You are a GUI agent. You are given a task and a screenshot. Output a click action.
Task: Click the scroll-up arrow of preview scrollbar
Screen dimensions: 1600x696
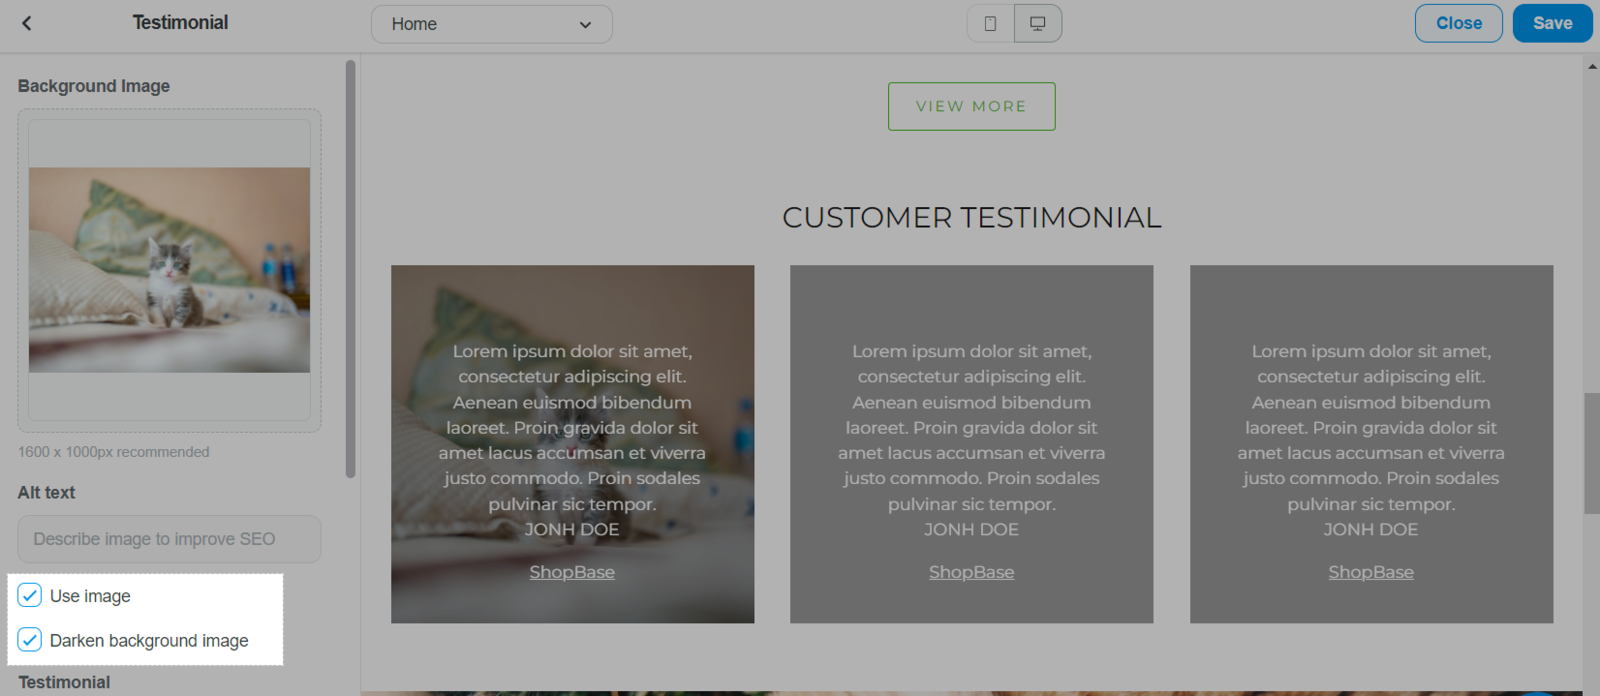(1592, 66)
